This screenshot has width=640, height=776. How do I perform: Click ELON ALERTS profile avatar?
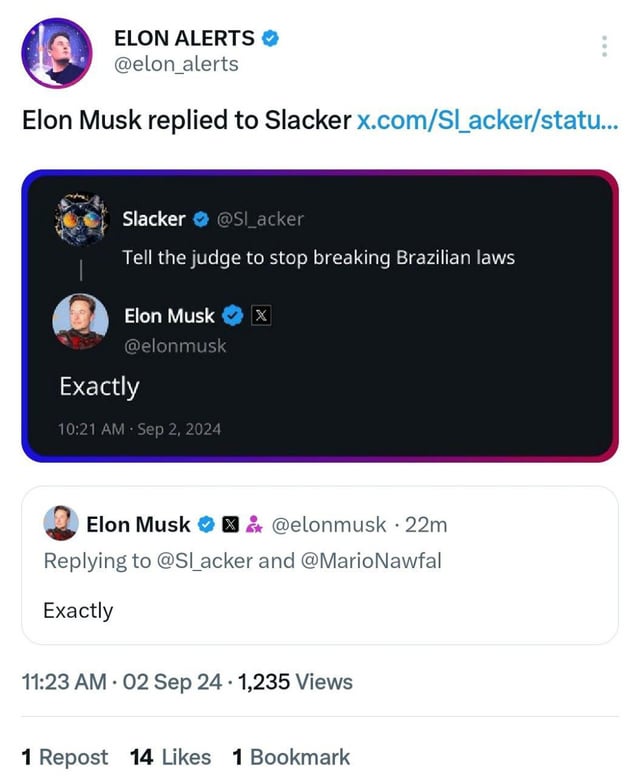(x=57, y=52)
